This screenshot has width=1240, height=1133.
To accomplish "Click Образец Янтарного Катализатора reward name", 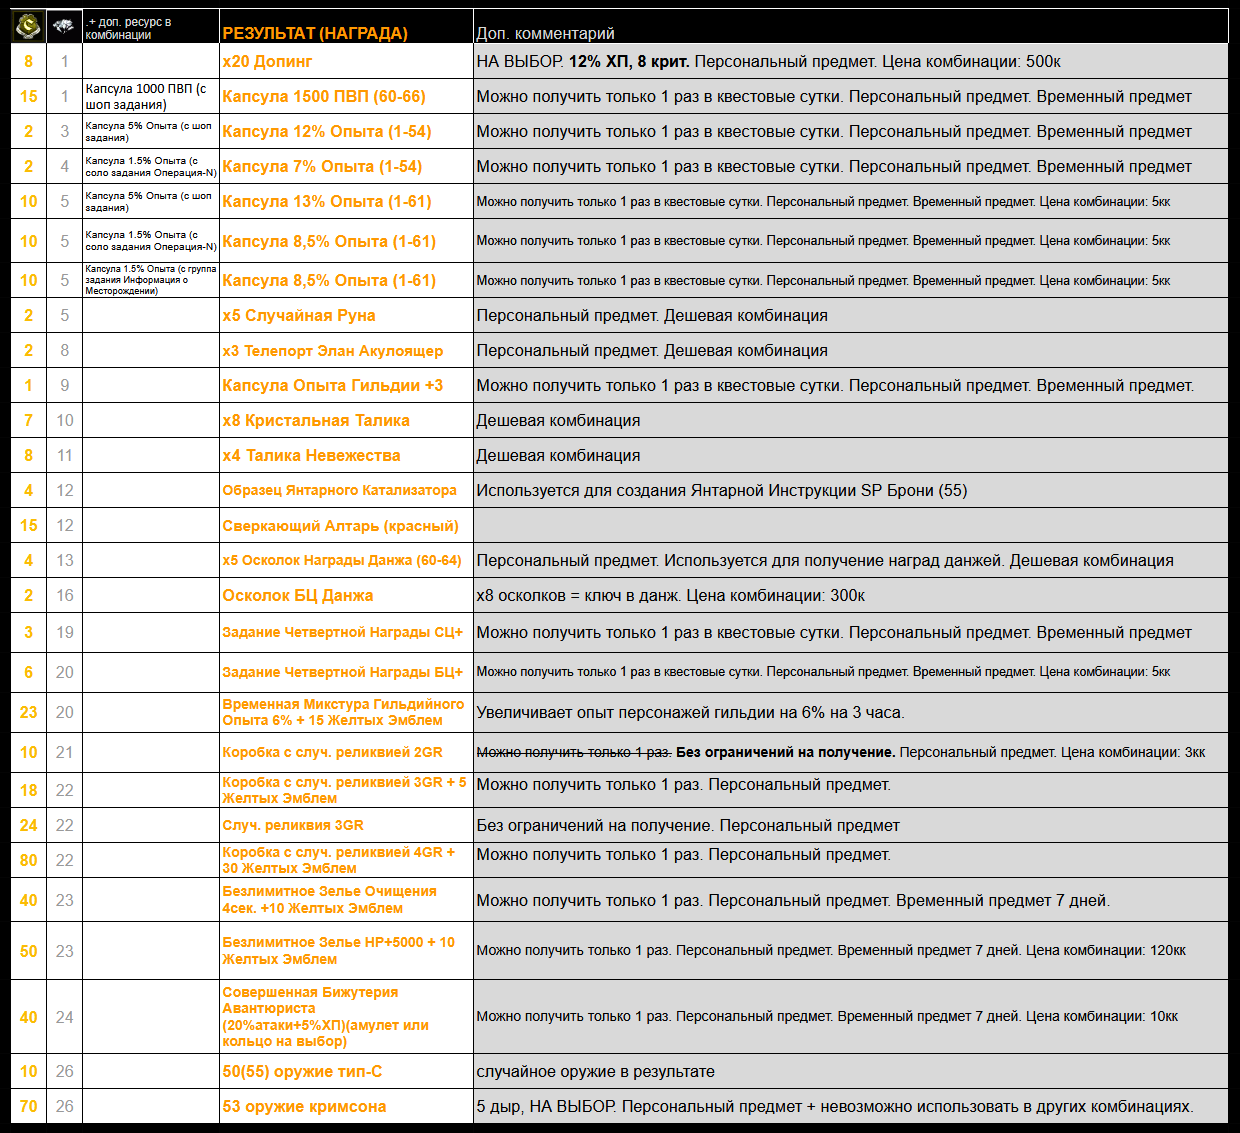I will [339, 490].
